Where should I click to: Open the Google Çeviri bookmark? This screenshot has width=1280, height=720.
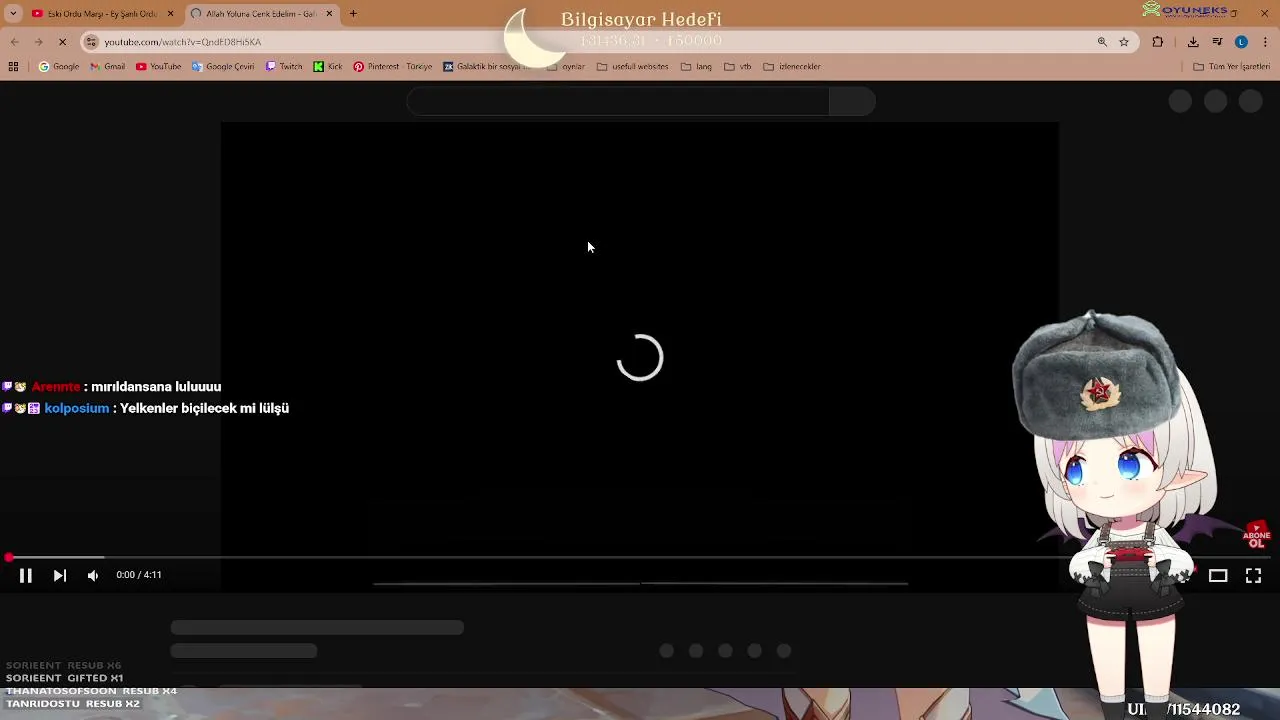pyautogui.click(x=223, y=67)
